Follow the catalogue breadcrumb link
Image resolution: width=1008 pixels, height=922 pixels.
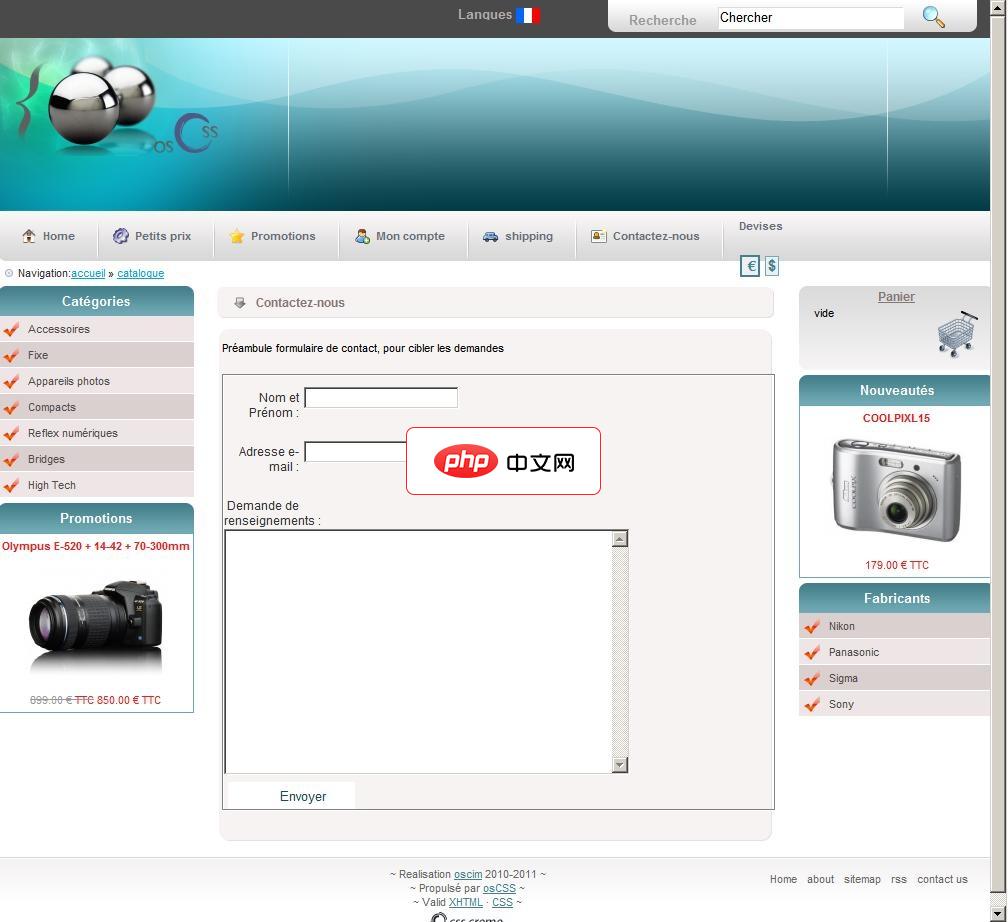(140, 274)
